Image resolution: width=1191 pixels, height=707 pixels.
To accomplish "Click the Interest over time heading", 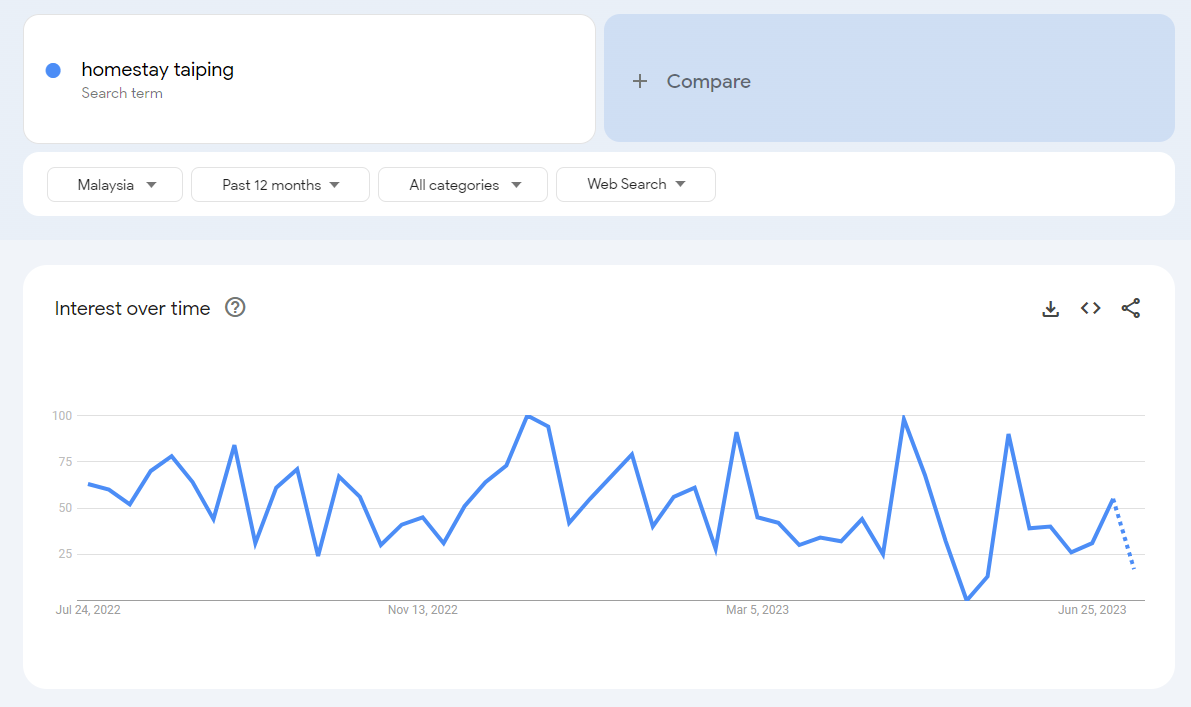I will (x=132, y=309).
